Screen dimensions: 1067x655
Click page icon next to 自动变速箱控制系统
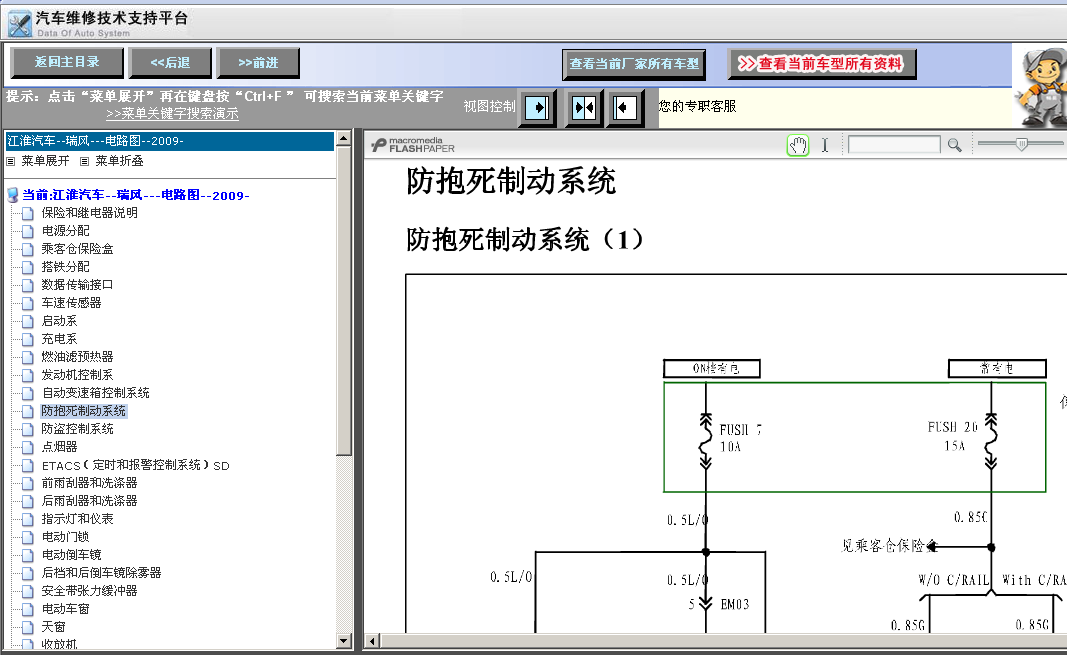[x=27, y=393]
